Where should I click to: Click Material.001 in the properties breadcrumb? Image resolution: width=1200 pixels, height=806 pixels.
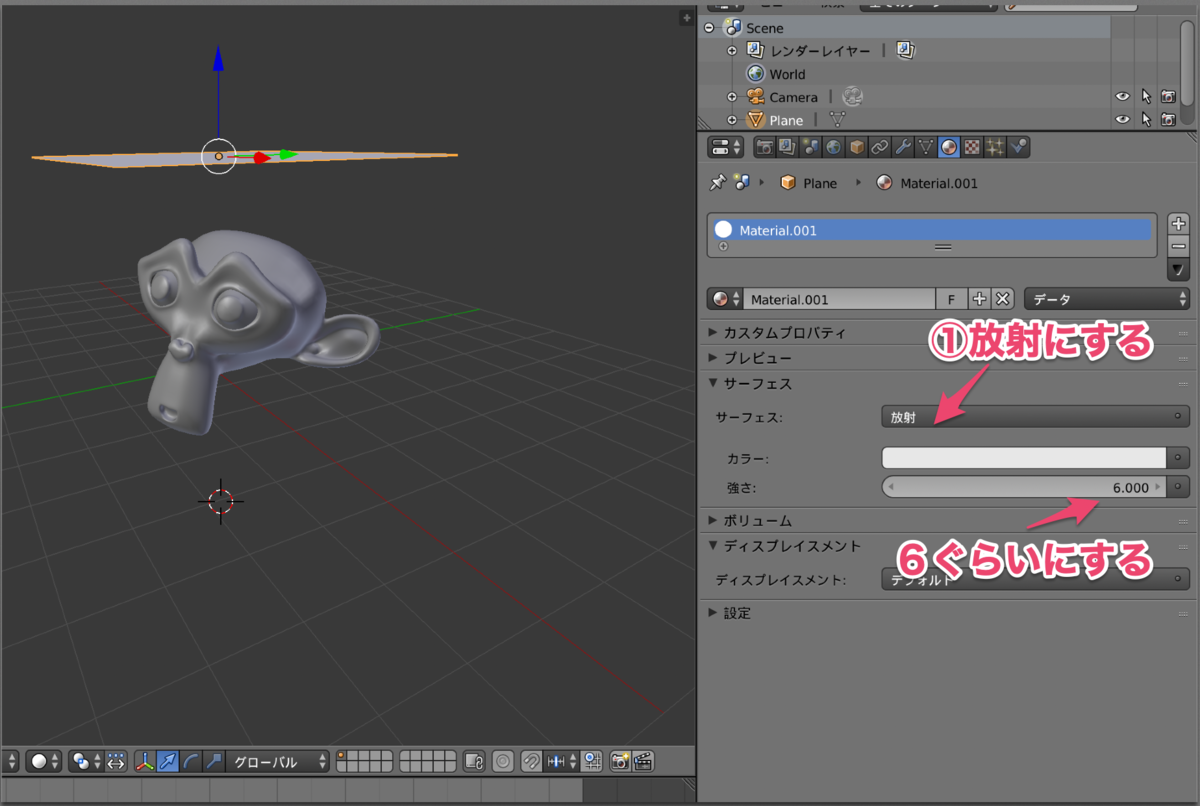[x=939, y=183]
